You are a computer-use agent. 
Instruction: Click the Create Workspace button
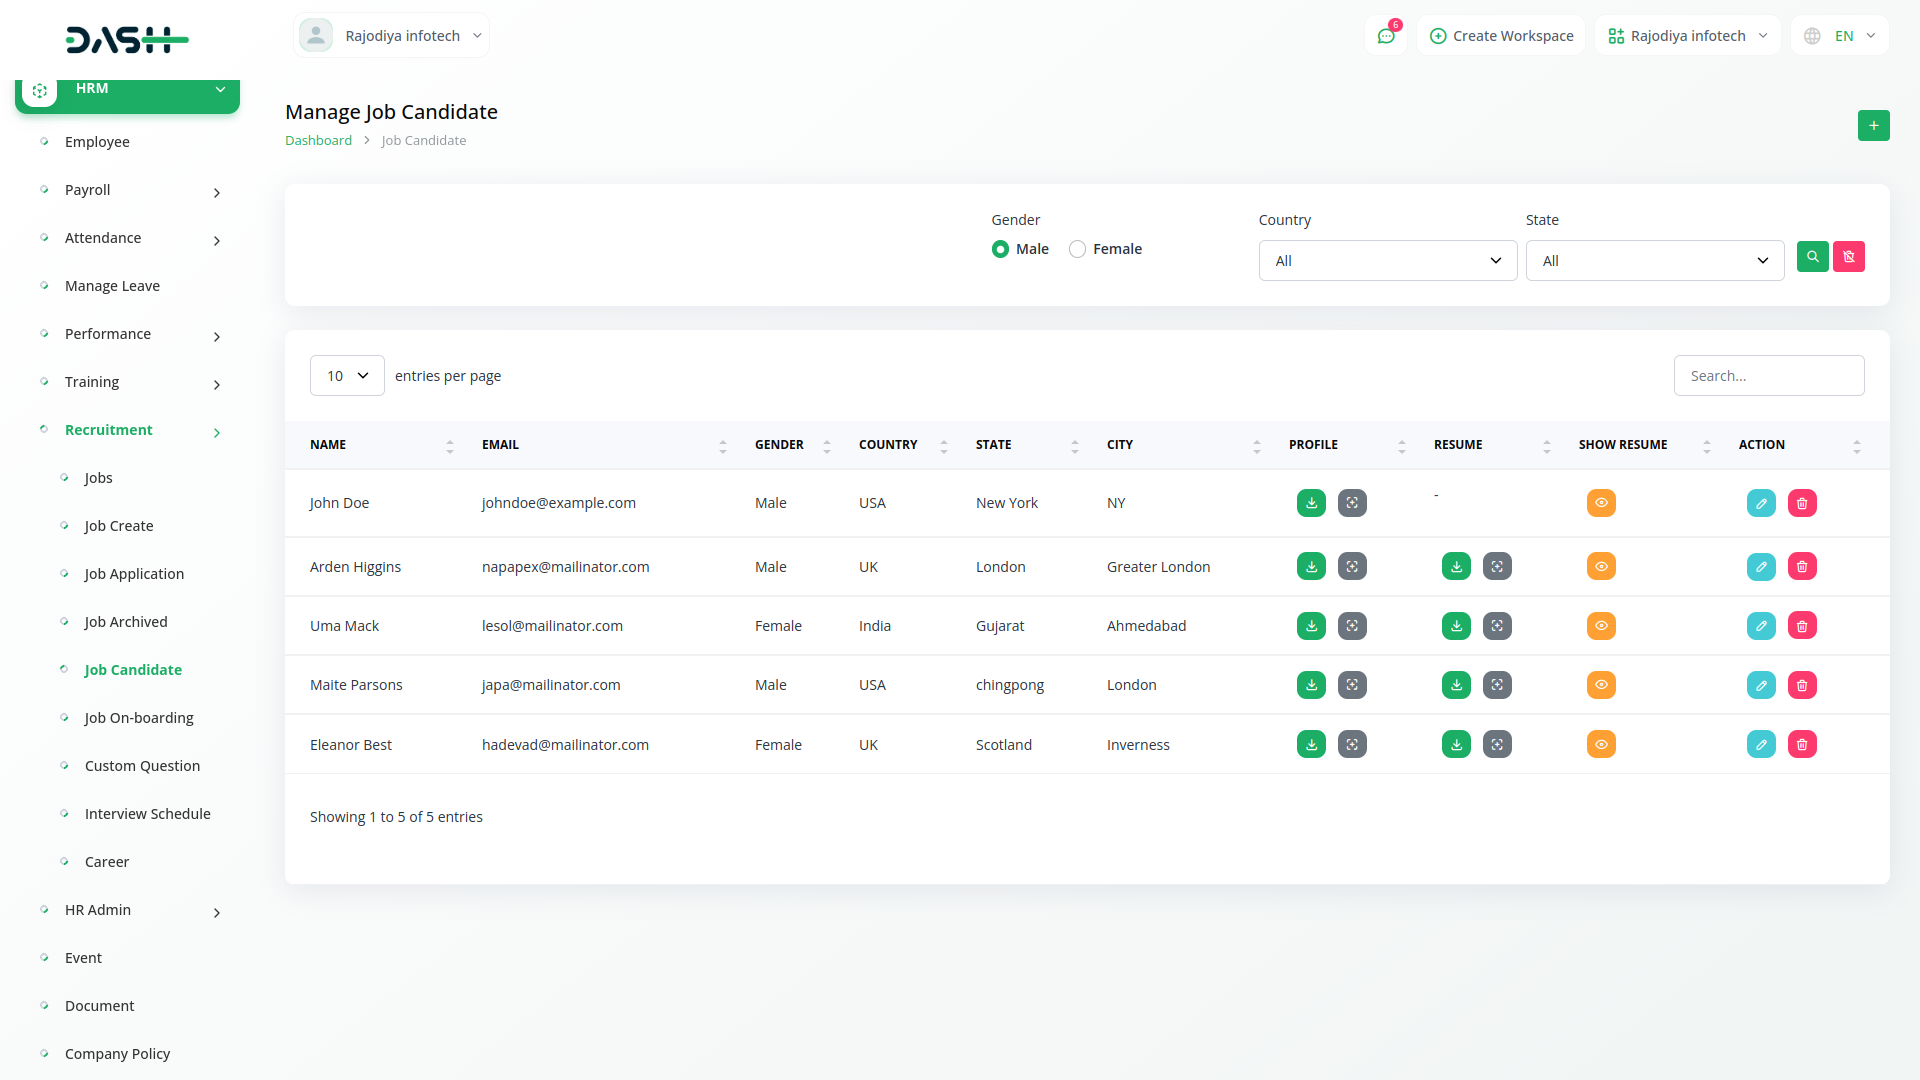(1501, 36)
